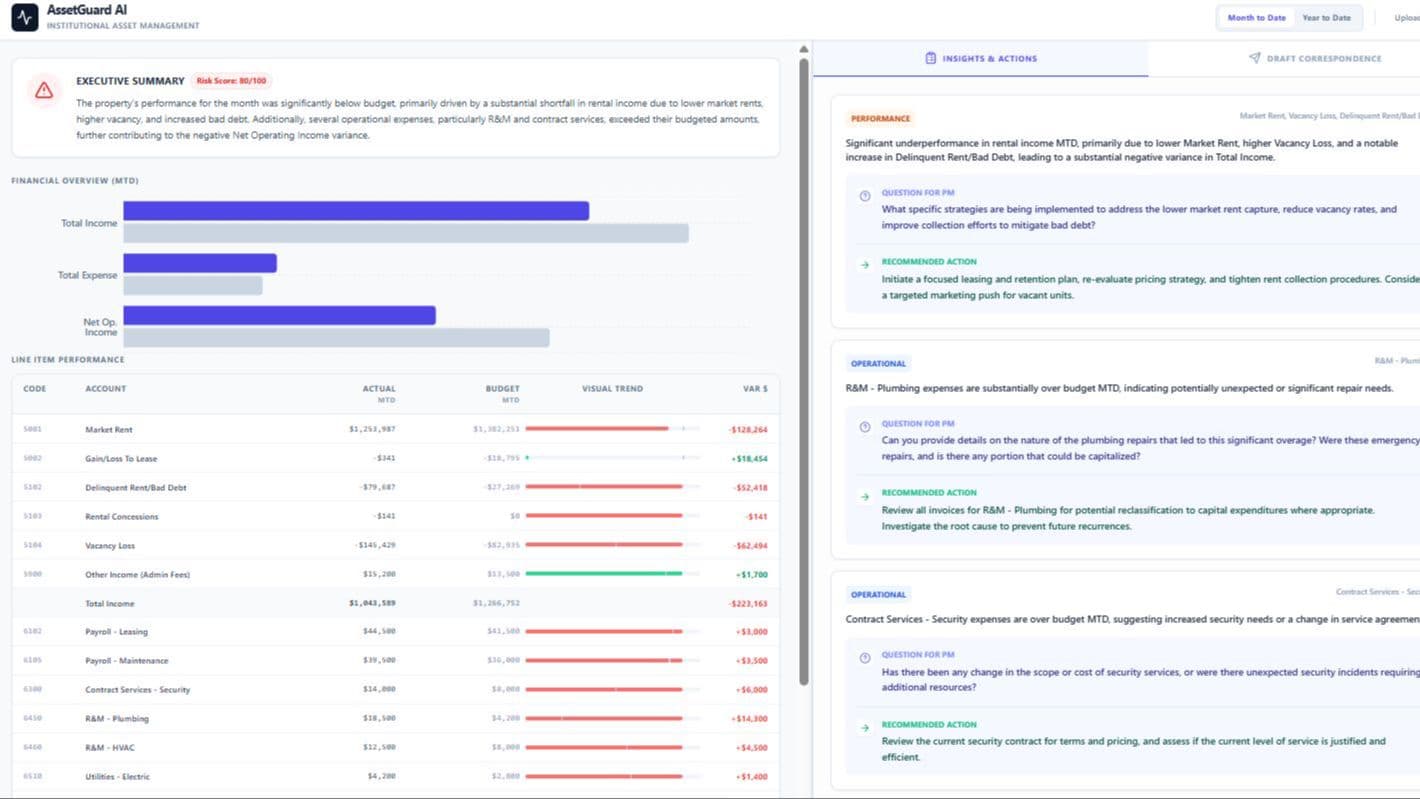Click arrow icon beside review security contract action
Image resolution: width=1420 pixels, height=799 pixels.
865,727
